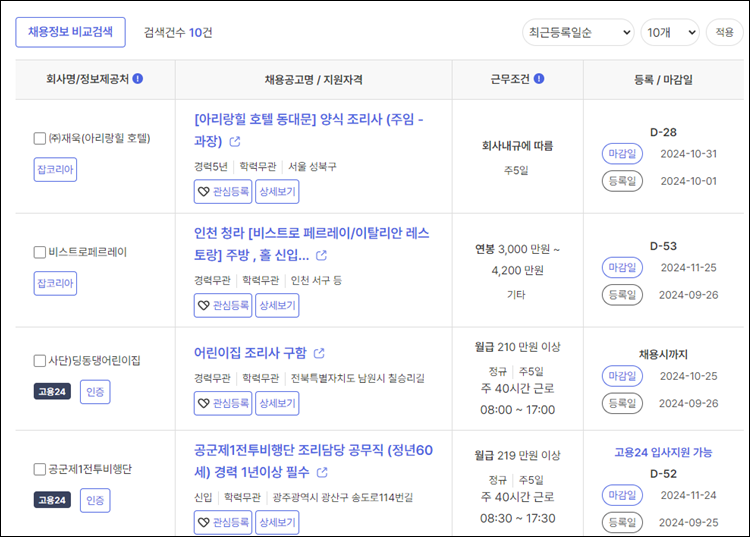Click 등록일 badge next to 2024-10-01

pyautogui.click(x=622, y=181)
